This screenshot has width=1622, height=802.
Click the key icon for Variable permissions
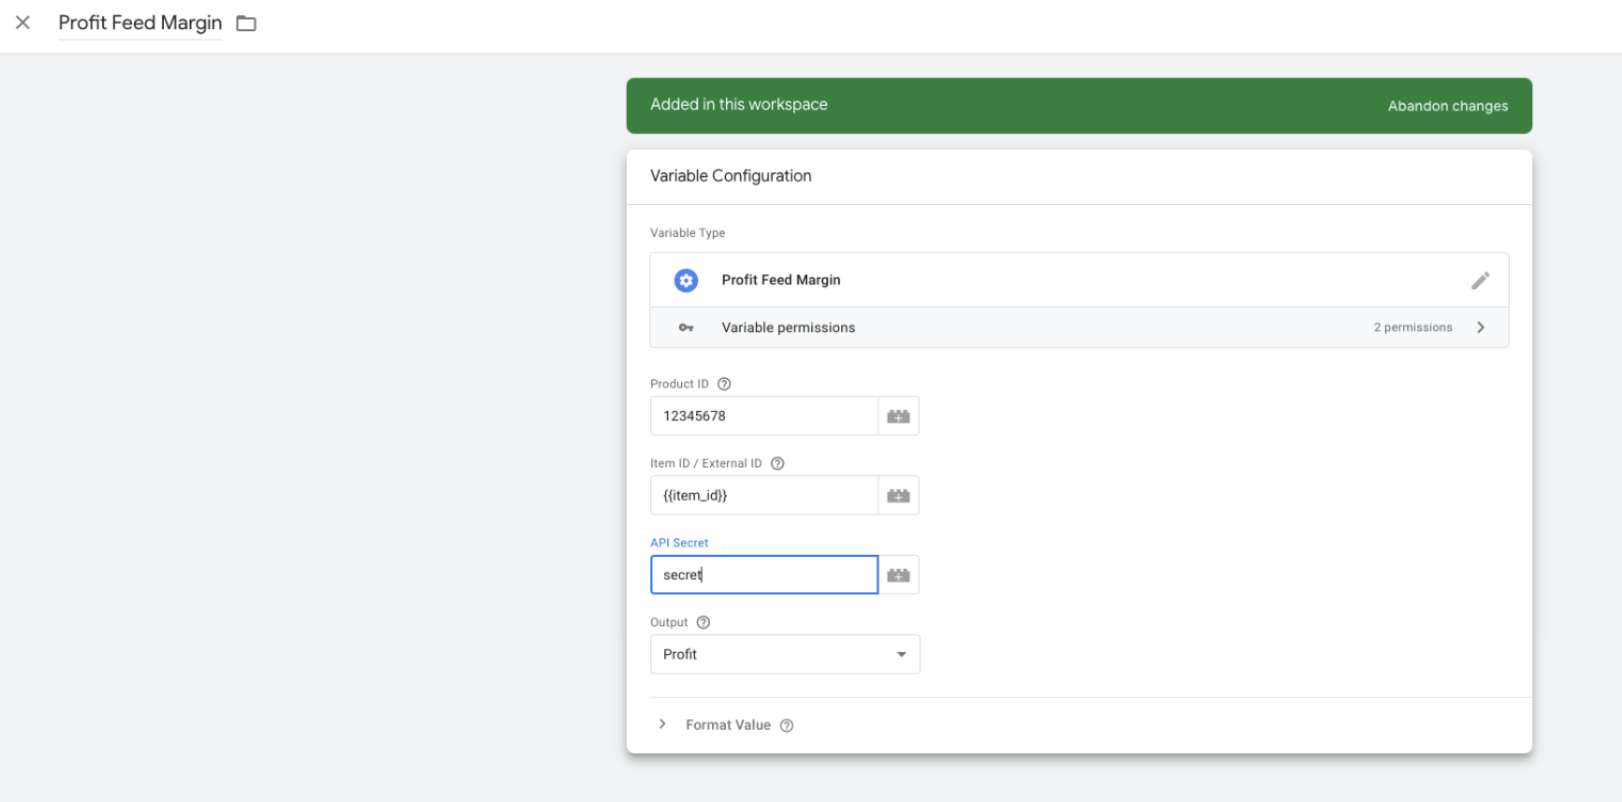tap(686, 328)
